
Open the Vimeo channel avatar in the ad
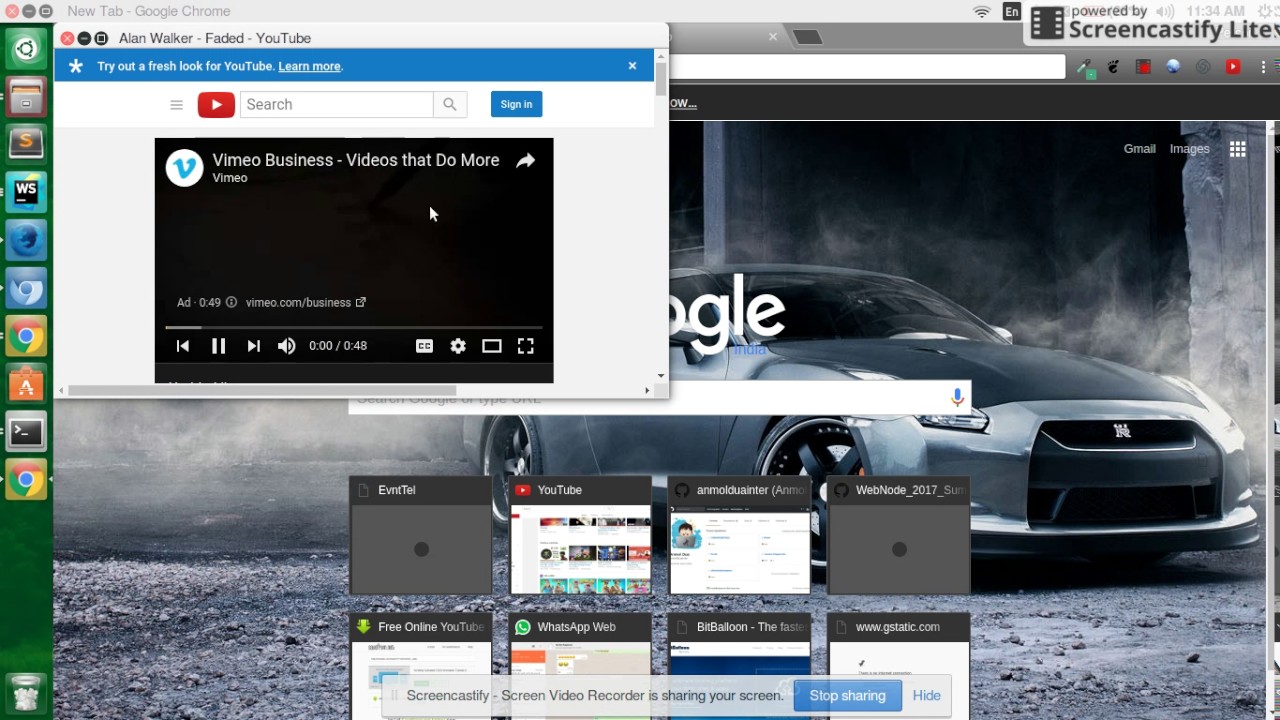184,168
